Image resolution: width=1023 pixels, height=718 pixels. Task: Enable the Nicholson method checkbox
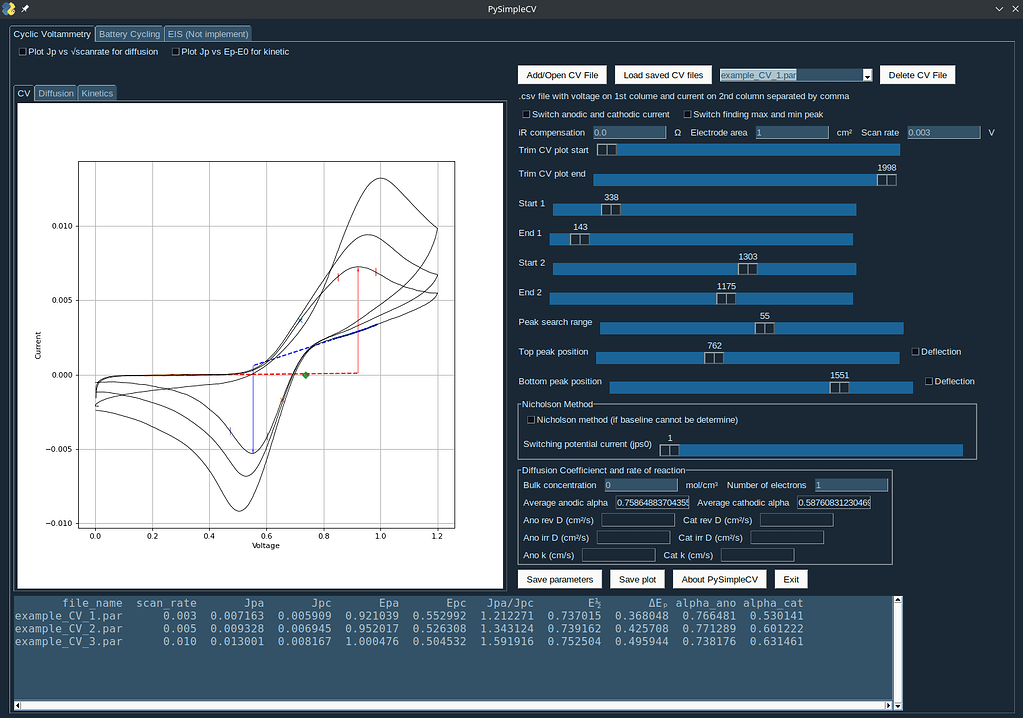(x=531, y=420)
